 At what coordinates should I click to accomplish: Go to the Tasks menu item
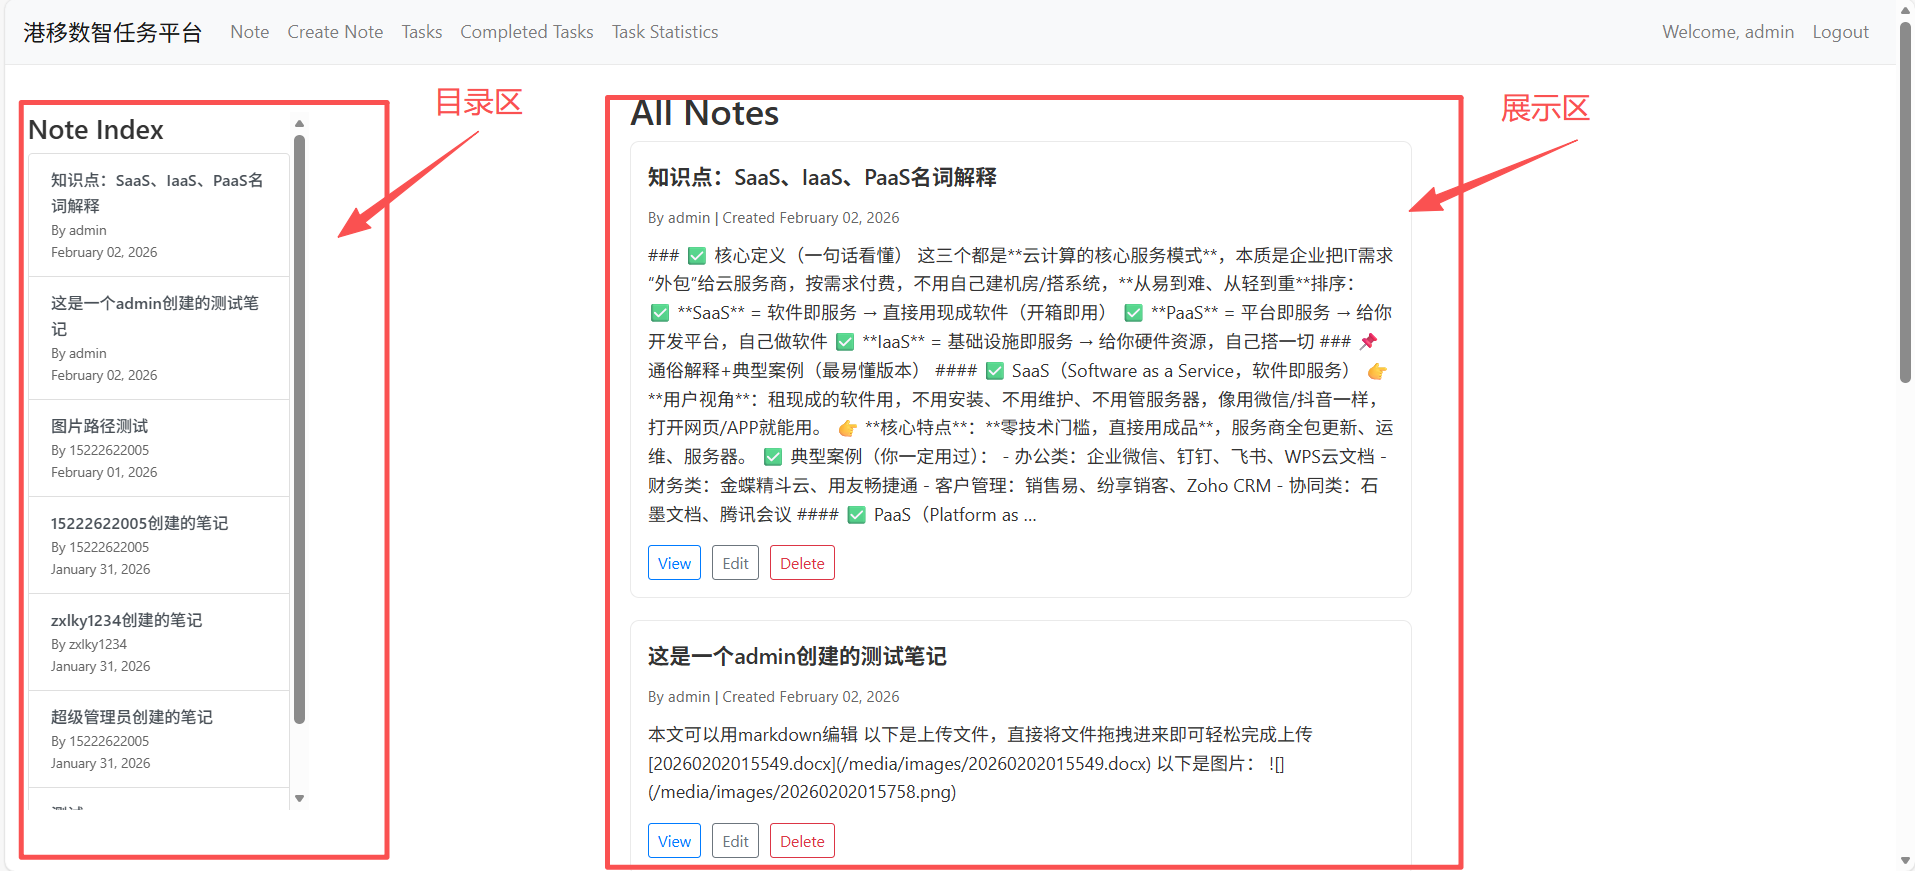[x=421, y=32]
